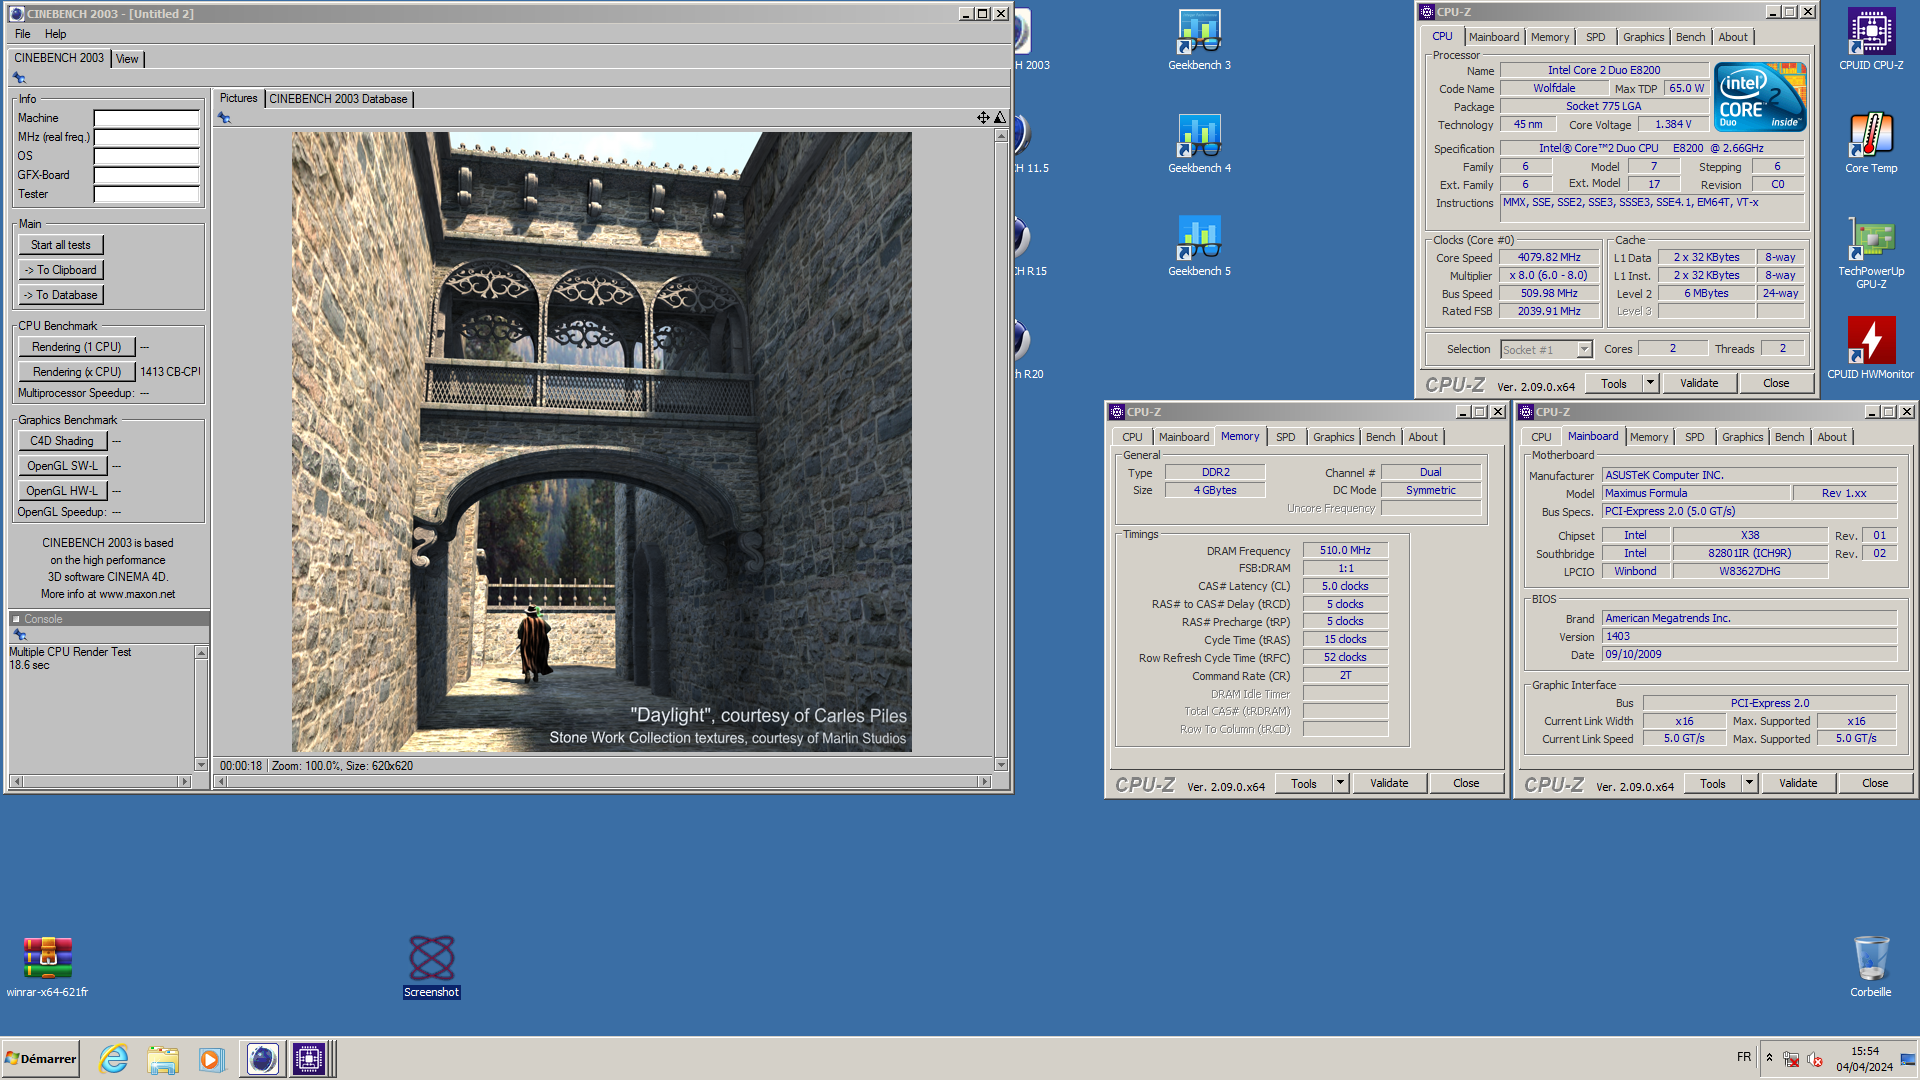Click Close button in CPU-Z Memory window
The height and width of the screenshot is (1080, 1920).
click(x=1466, y=783)
